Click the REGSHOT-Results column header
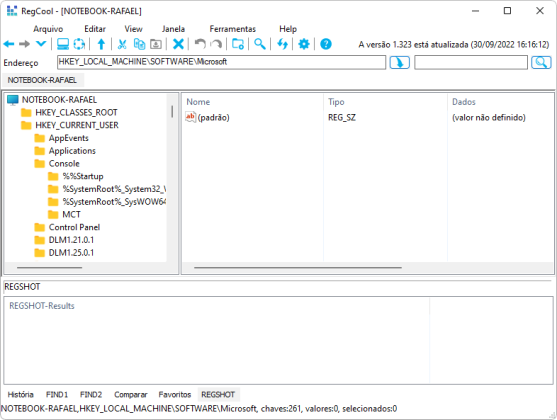Image resolution: width=557 pixels, height=420 pixels. (x=217, y=306)
